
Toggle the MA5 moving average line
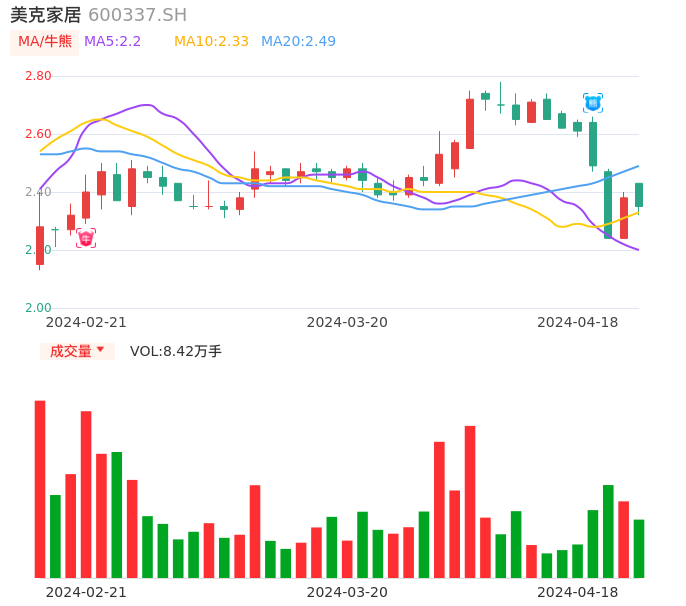coord(112,42)
